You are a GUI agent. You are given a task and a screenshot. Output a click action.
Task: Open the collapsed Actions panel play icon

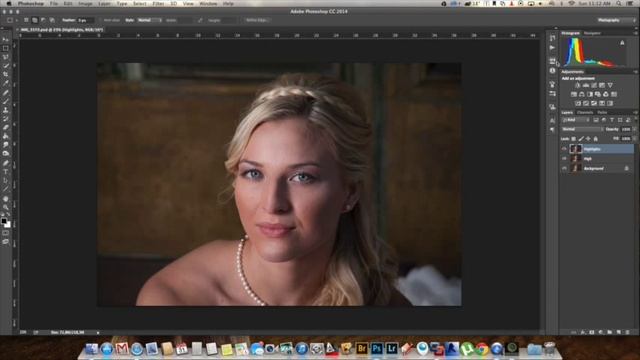552,48
